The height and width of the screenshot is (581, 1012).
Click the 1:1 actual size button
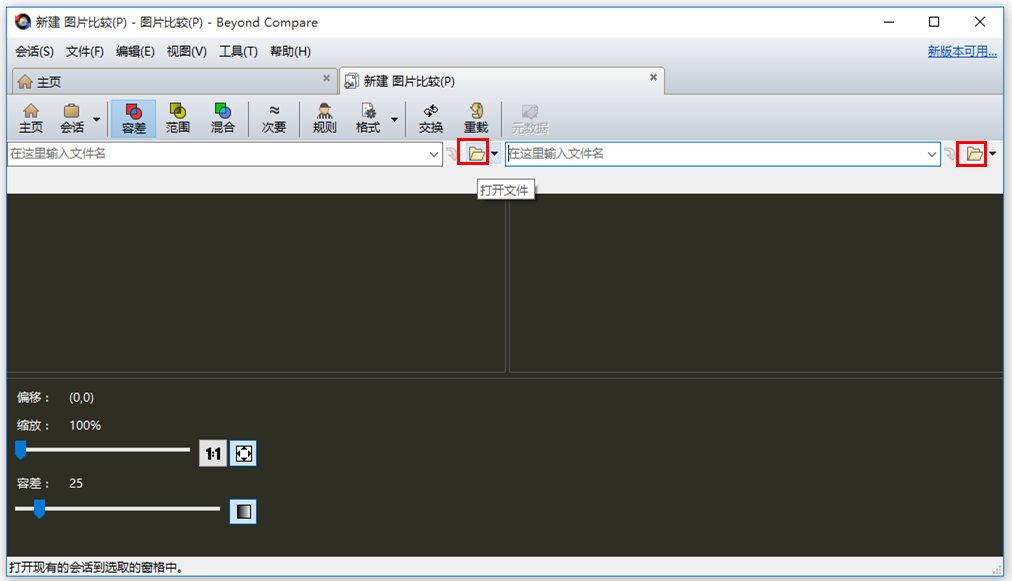pyautogui.click(x=213, y=454)
